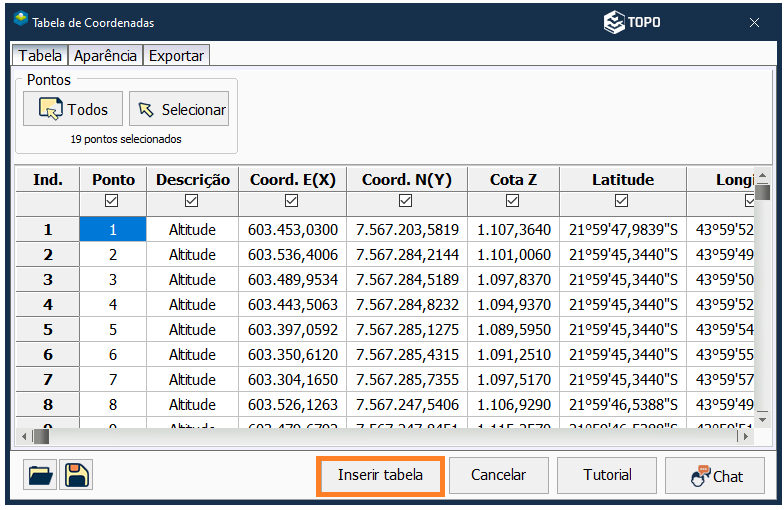Select the Tabela tab
The height and width of the screenshot is (510, 784).
[x=40, y=56]
